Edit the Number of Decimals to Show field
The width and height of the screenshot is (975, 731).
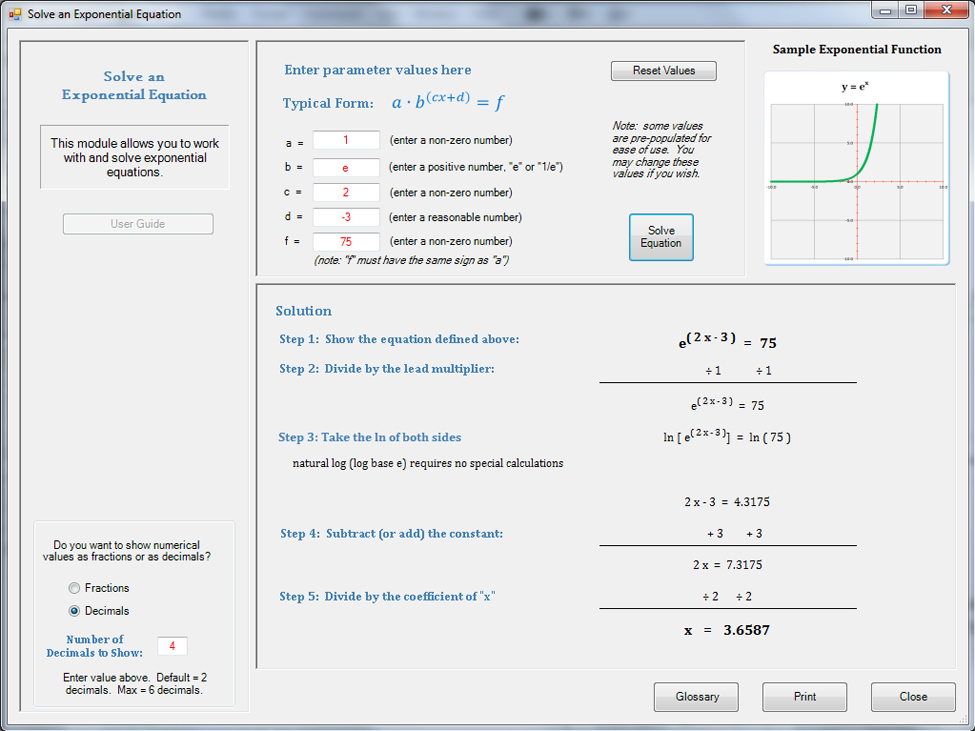172,646
